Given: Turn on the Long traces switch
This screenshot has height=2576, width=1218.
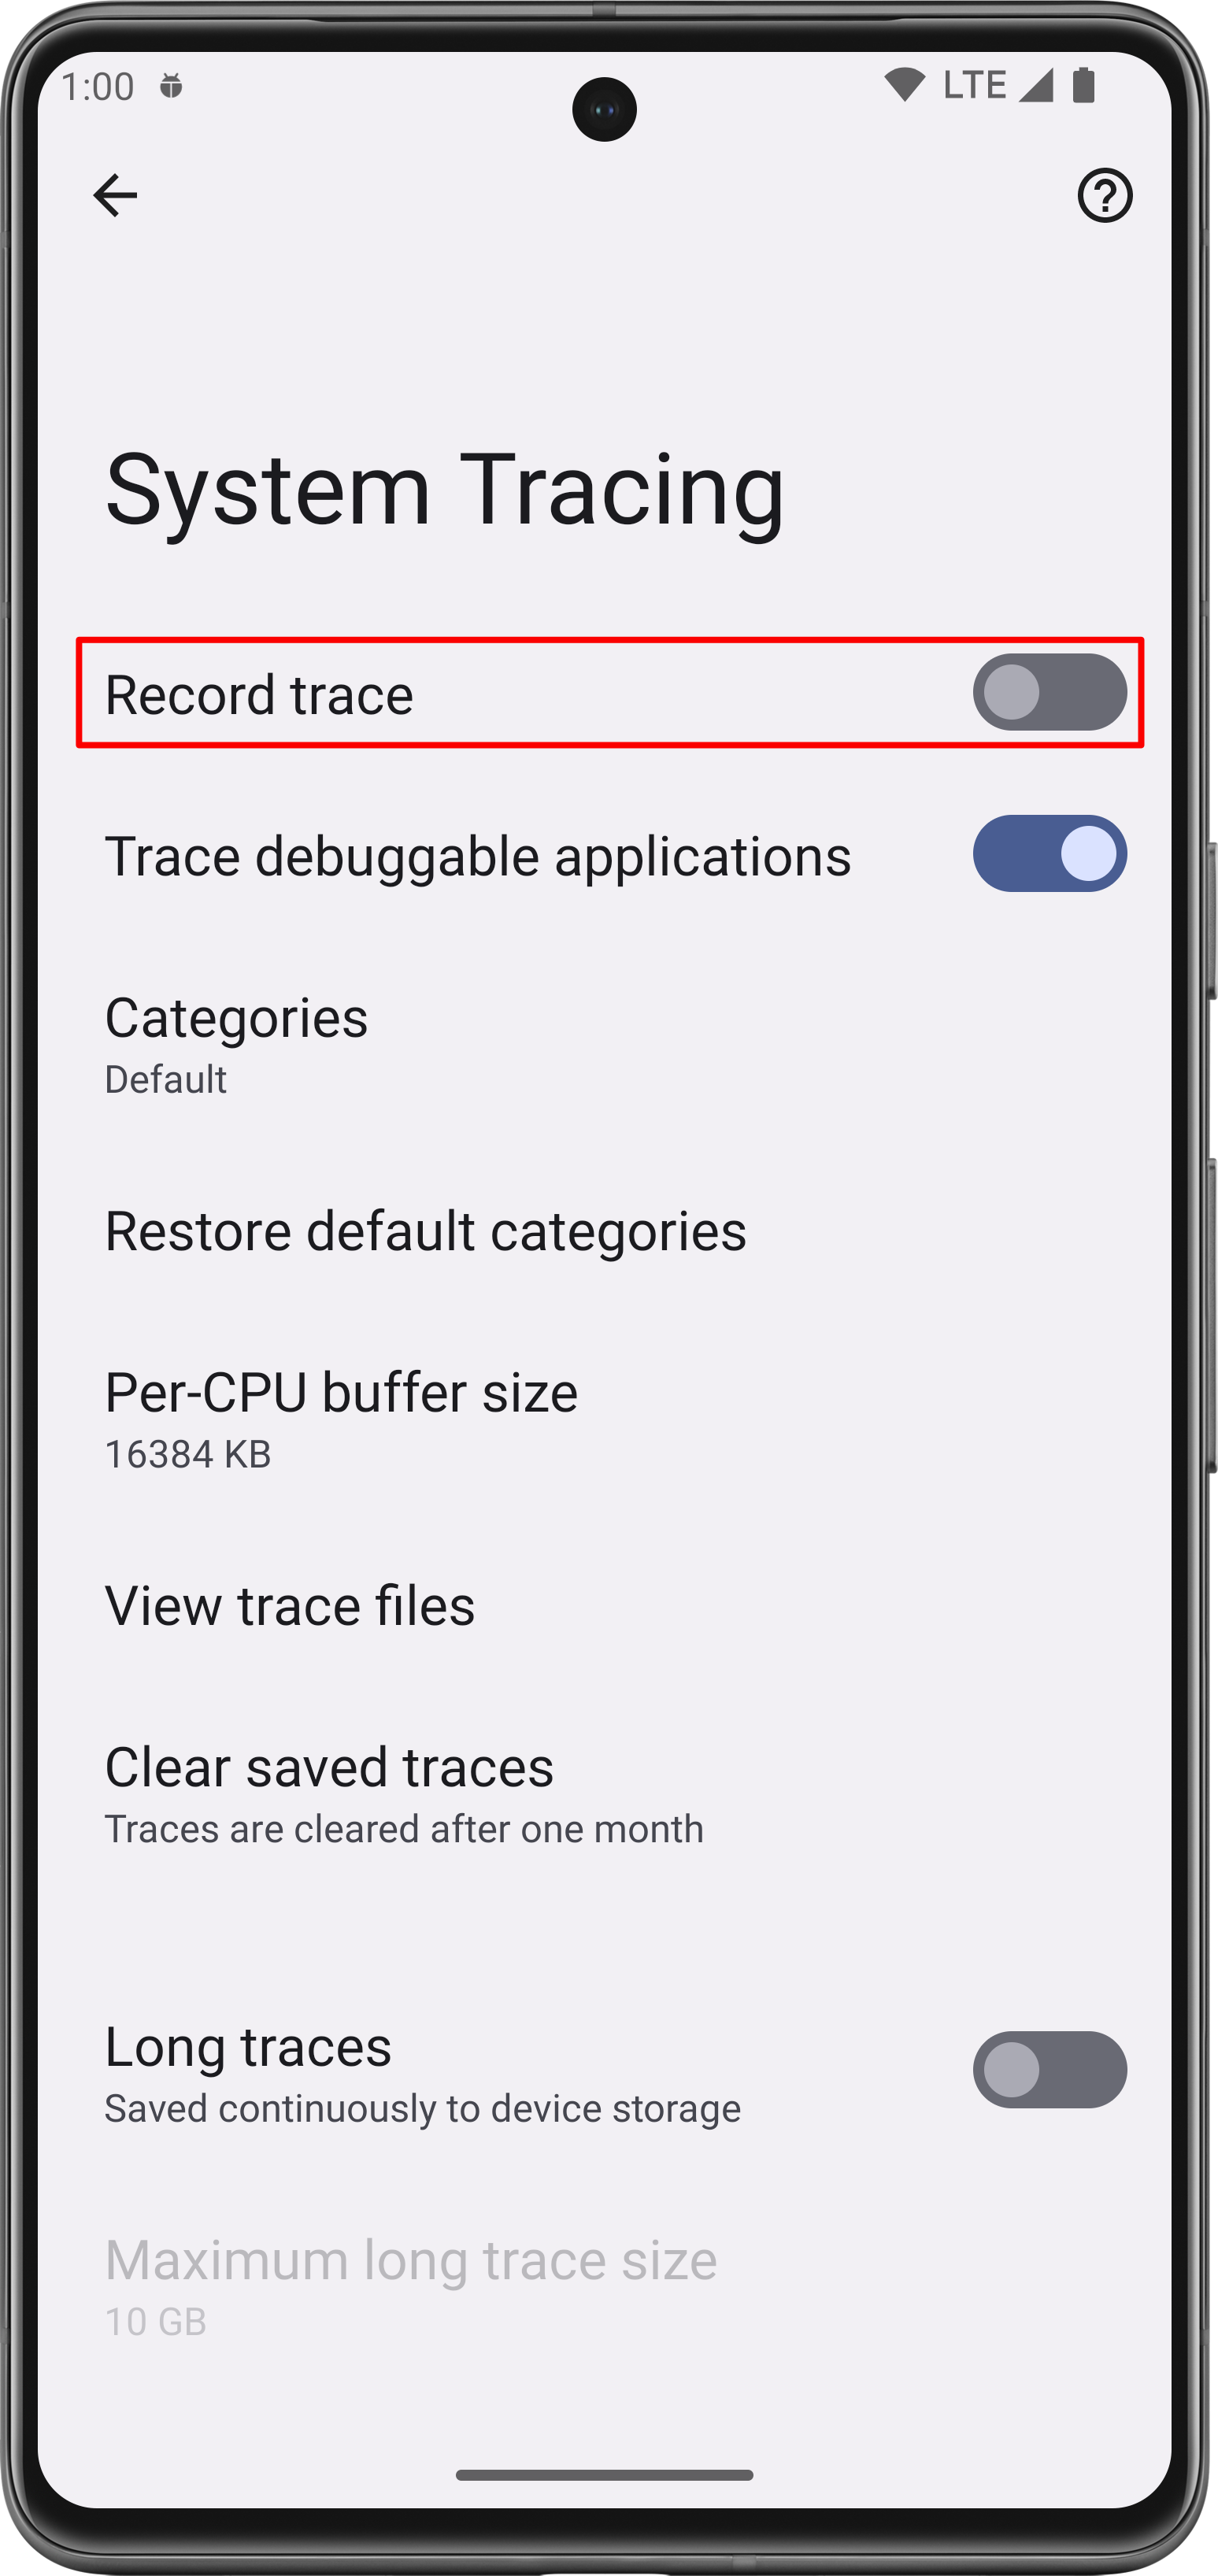Looking at the screenshot, I should point(1049,2070).
